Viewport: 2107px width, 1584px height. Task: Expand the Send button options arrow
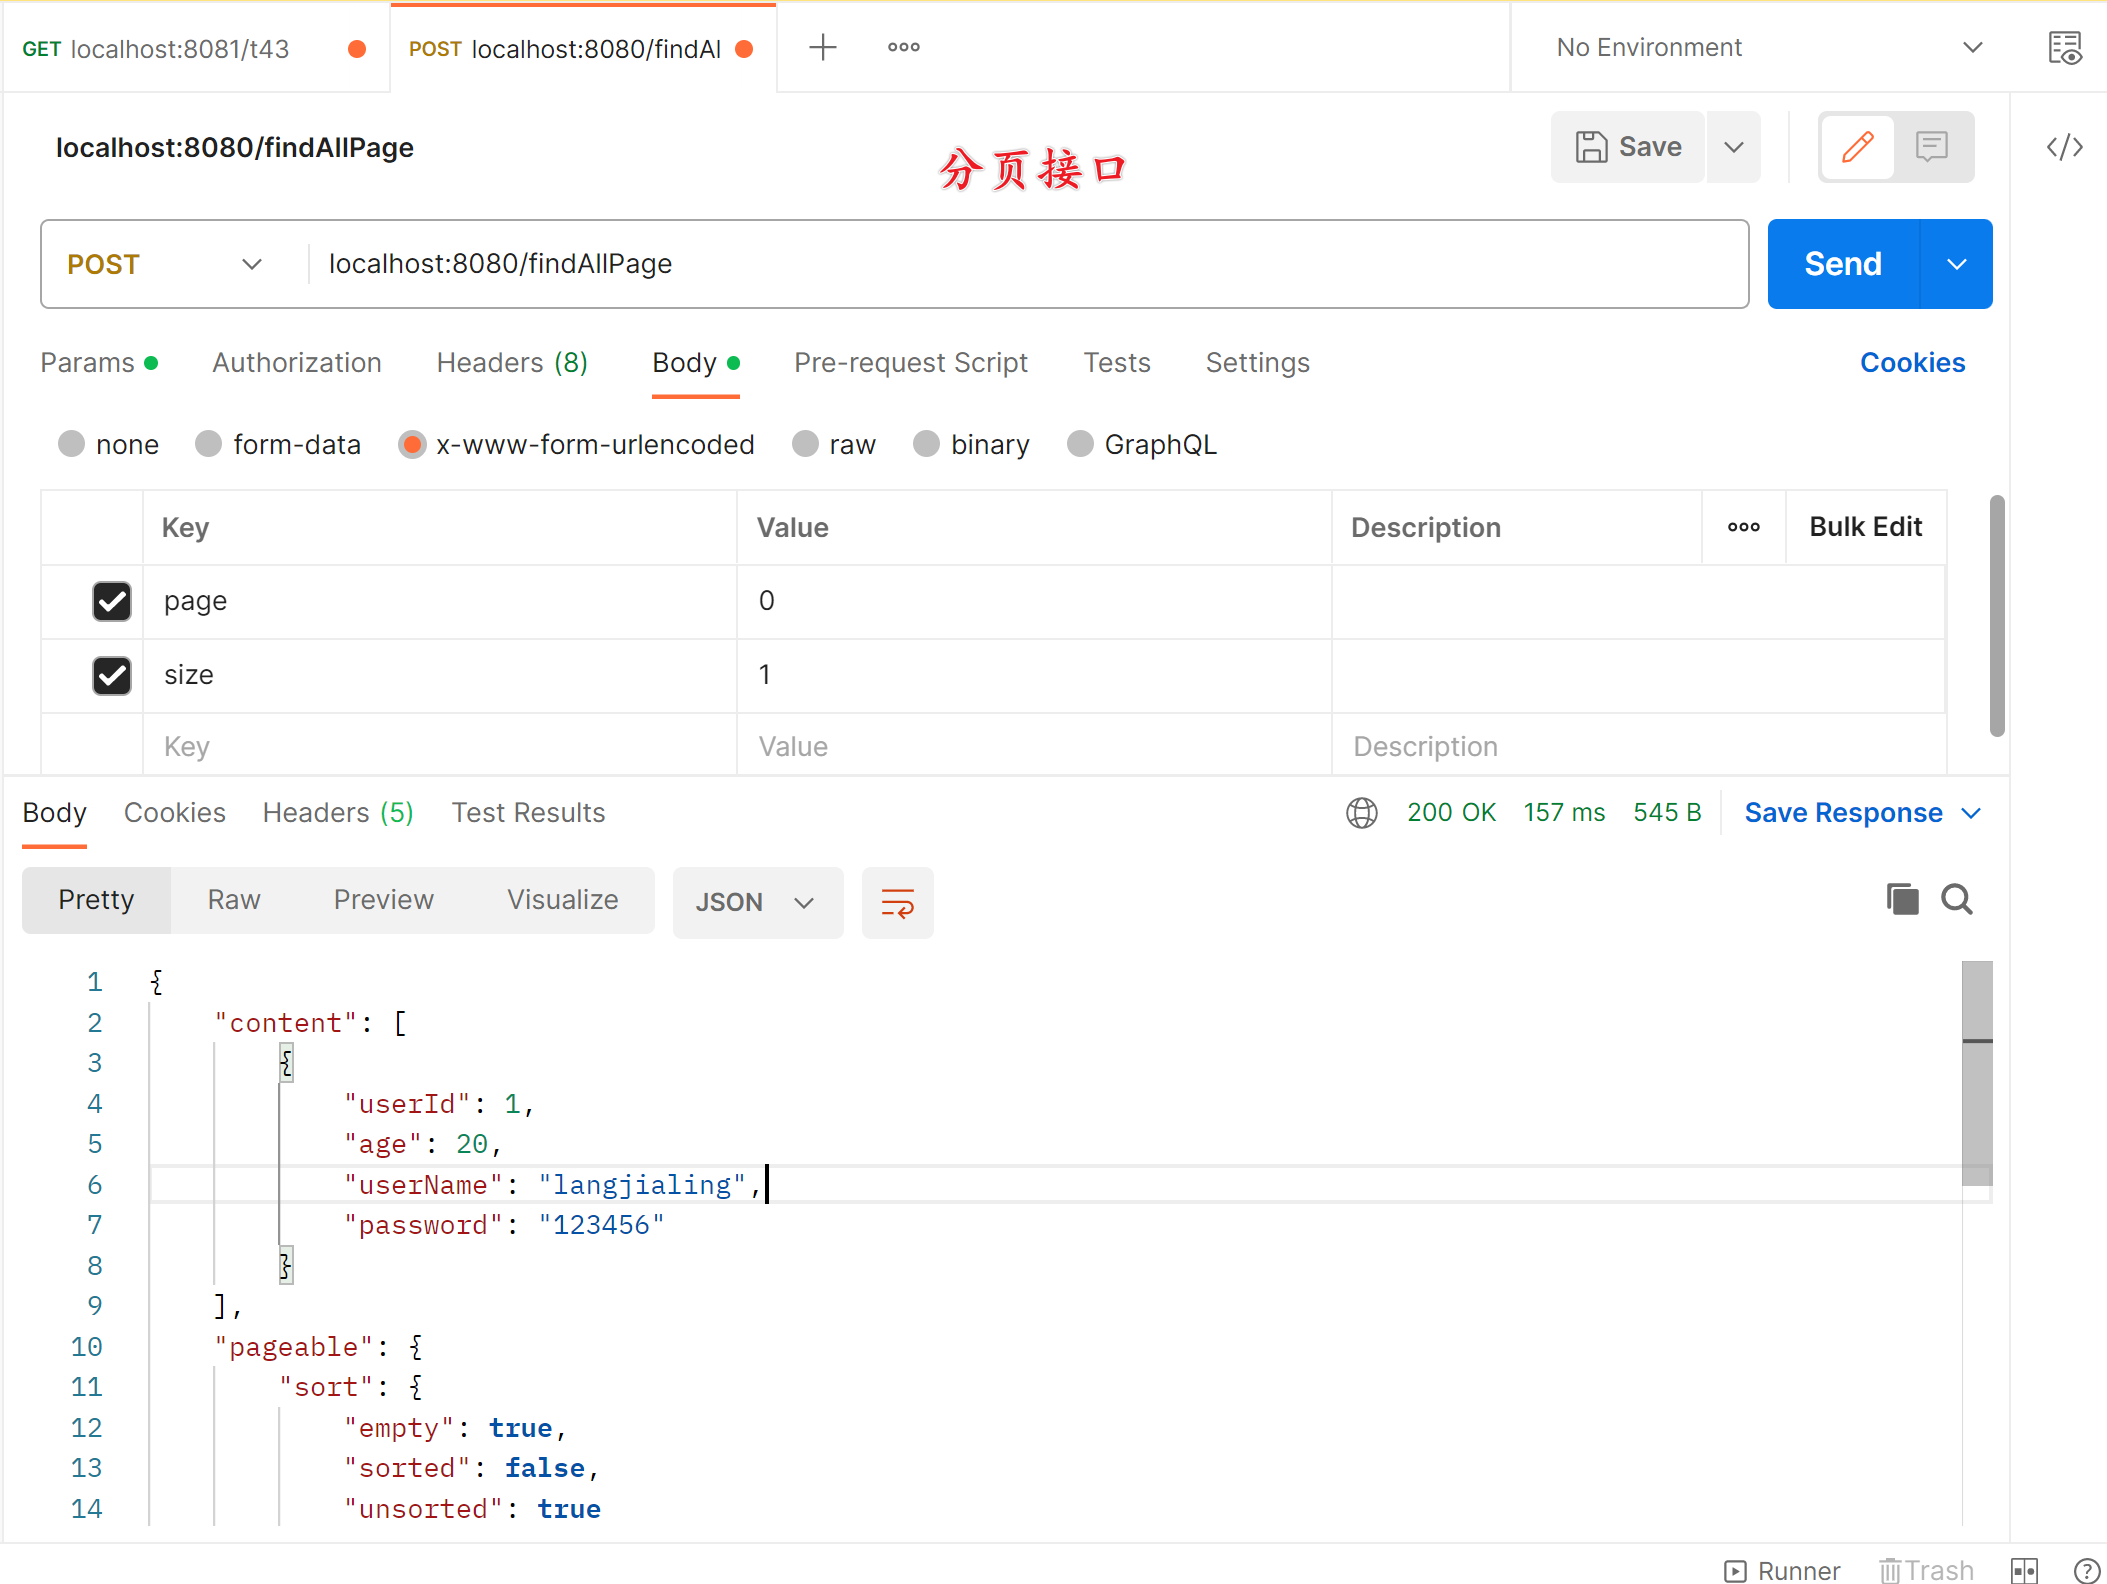click(1956, 264)
